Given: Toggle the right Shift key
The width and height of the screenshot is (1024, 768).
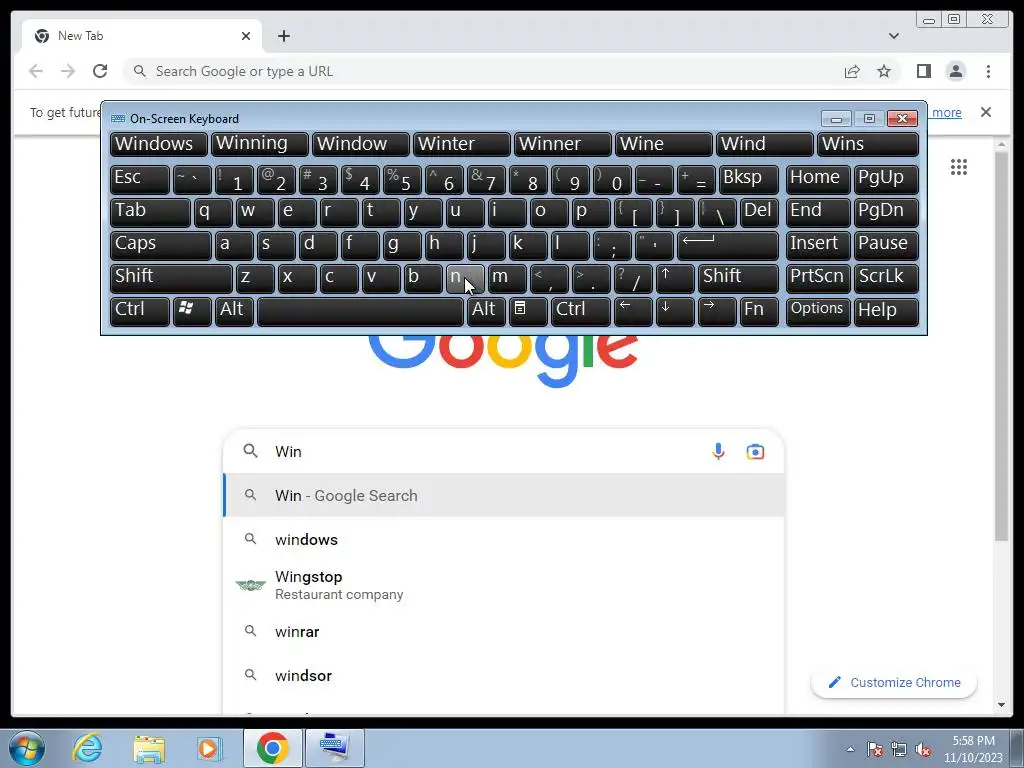Looking at the screenshot, I should (x=738, y=278).
